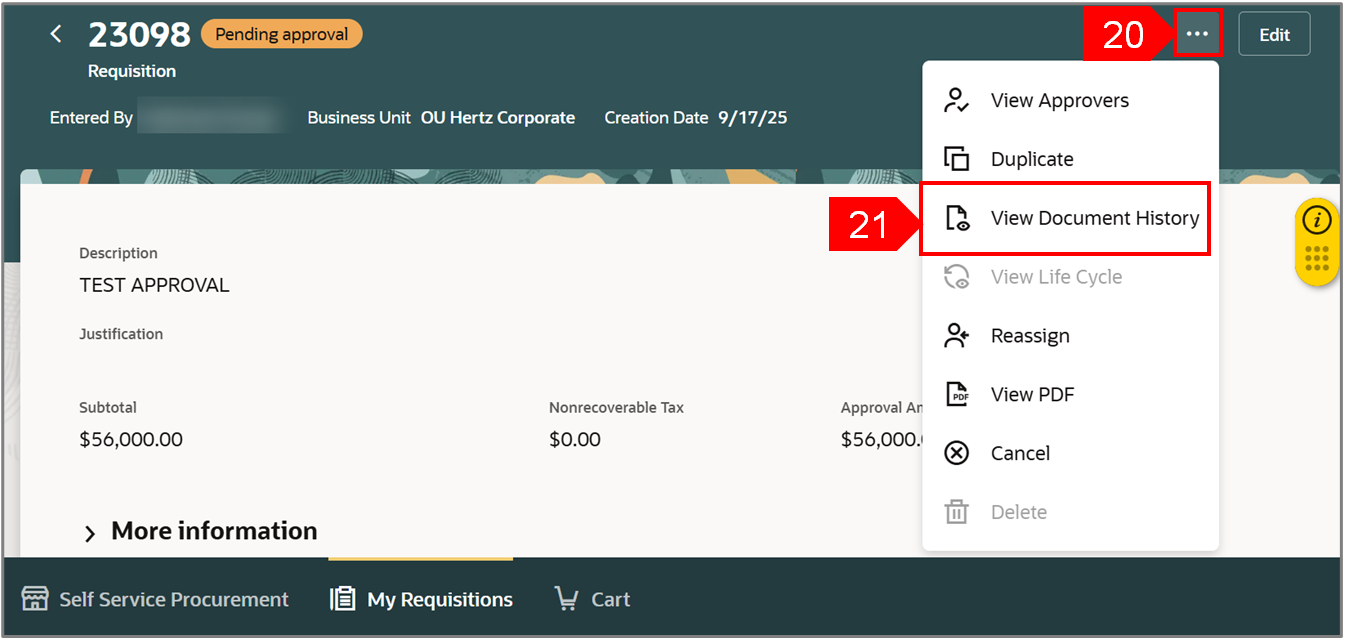Click the Pending approval status badge

[x=281, y=34]
